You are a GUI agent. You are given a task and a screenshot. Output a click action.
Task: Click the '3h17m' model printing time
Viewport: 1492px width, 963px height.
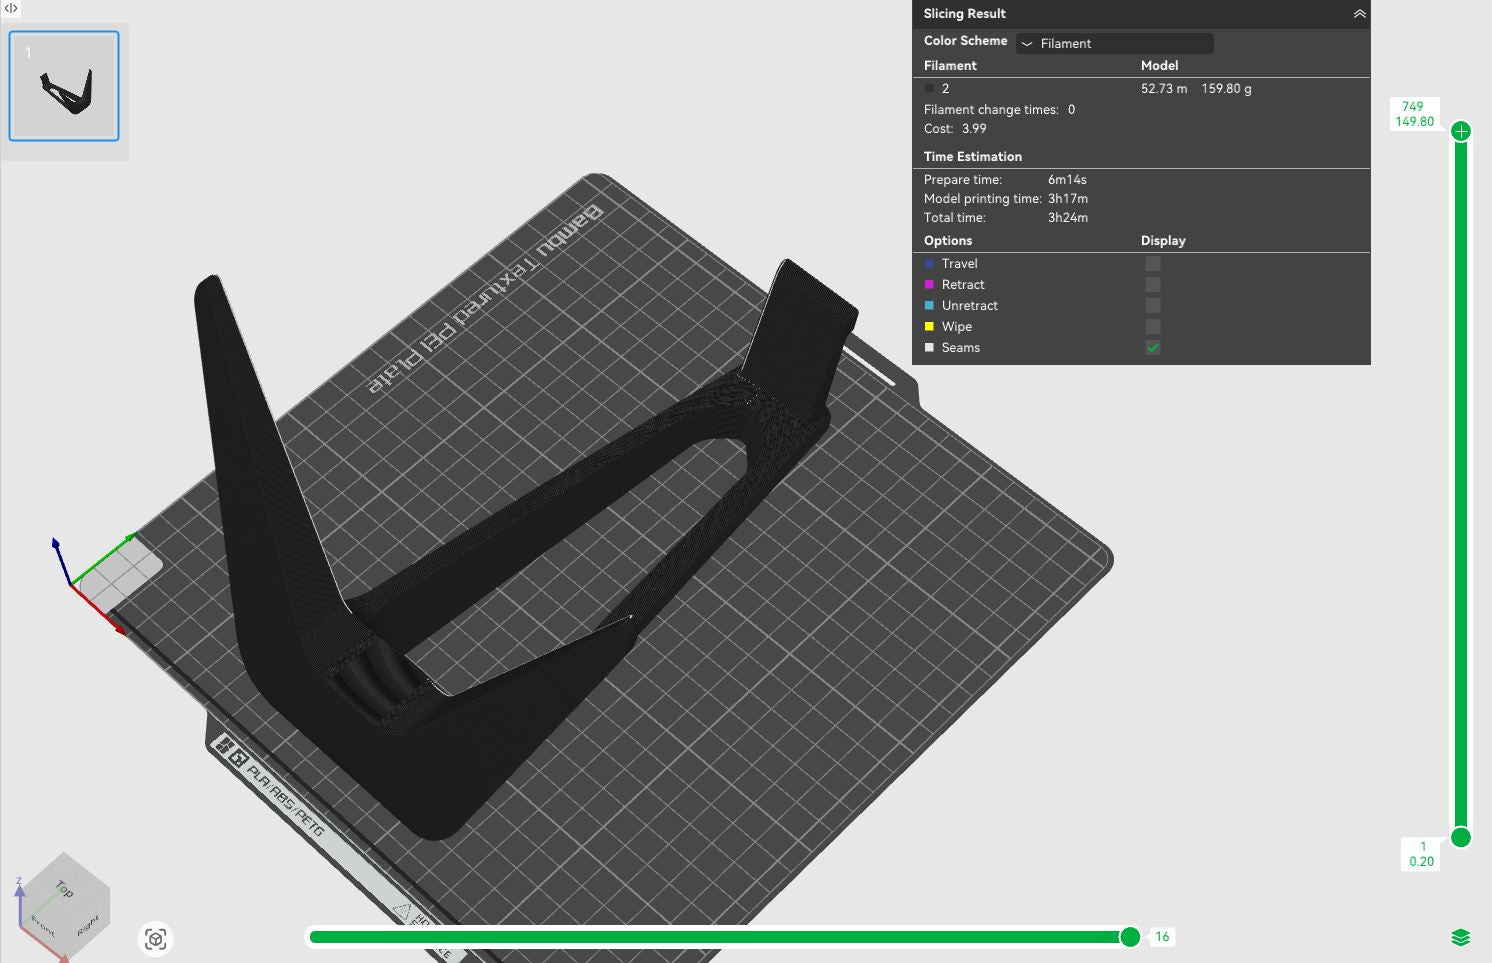(1067, 199)
